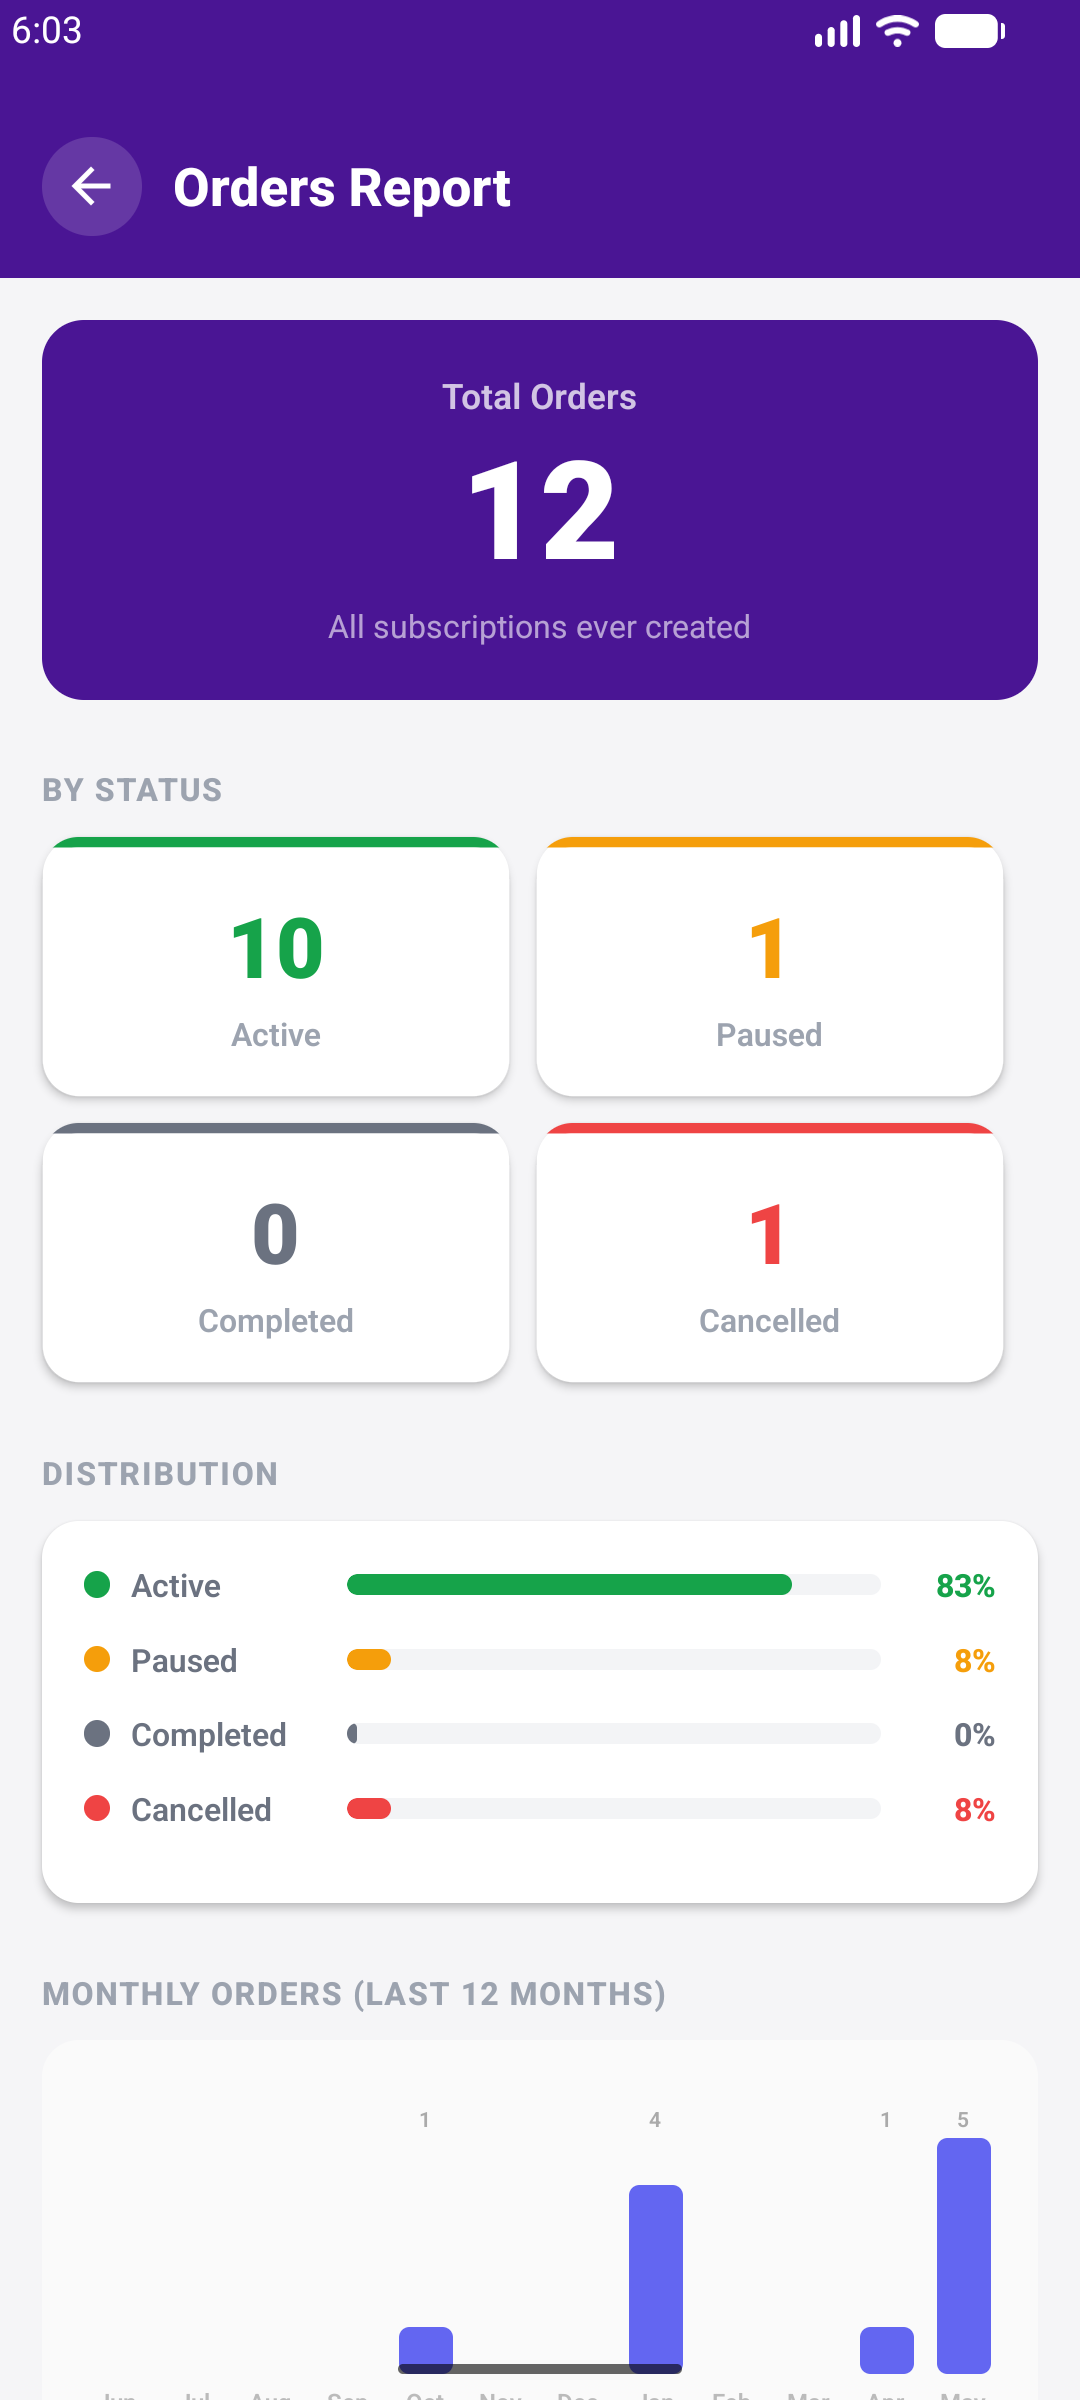Click the orange Paused legend dot
1080x2400 pixels.
point(97,1660)
